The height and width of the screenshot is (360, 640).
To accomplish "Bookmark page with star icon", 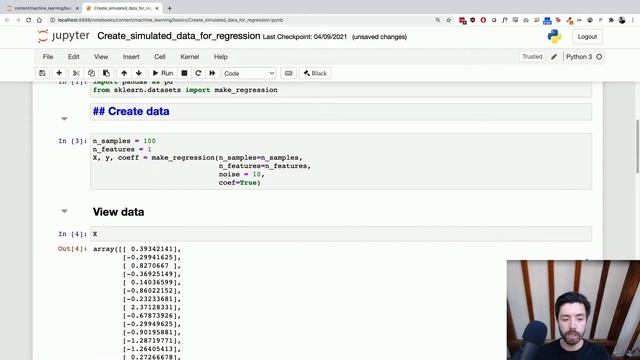I will [x=449, y=20].
